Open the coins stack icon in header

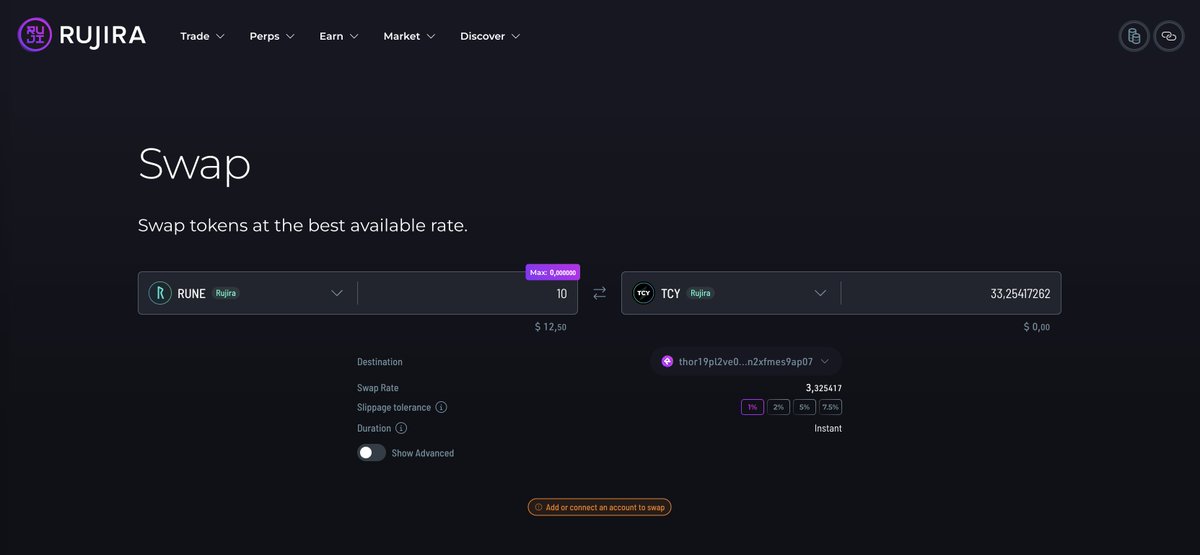[x=1134, y=36]
